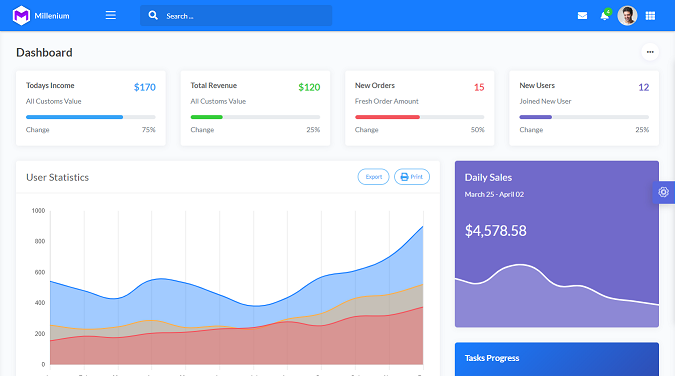Open the apps grid icon
Viewport: 675px width, 376px height.
click(650, 16)
